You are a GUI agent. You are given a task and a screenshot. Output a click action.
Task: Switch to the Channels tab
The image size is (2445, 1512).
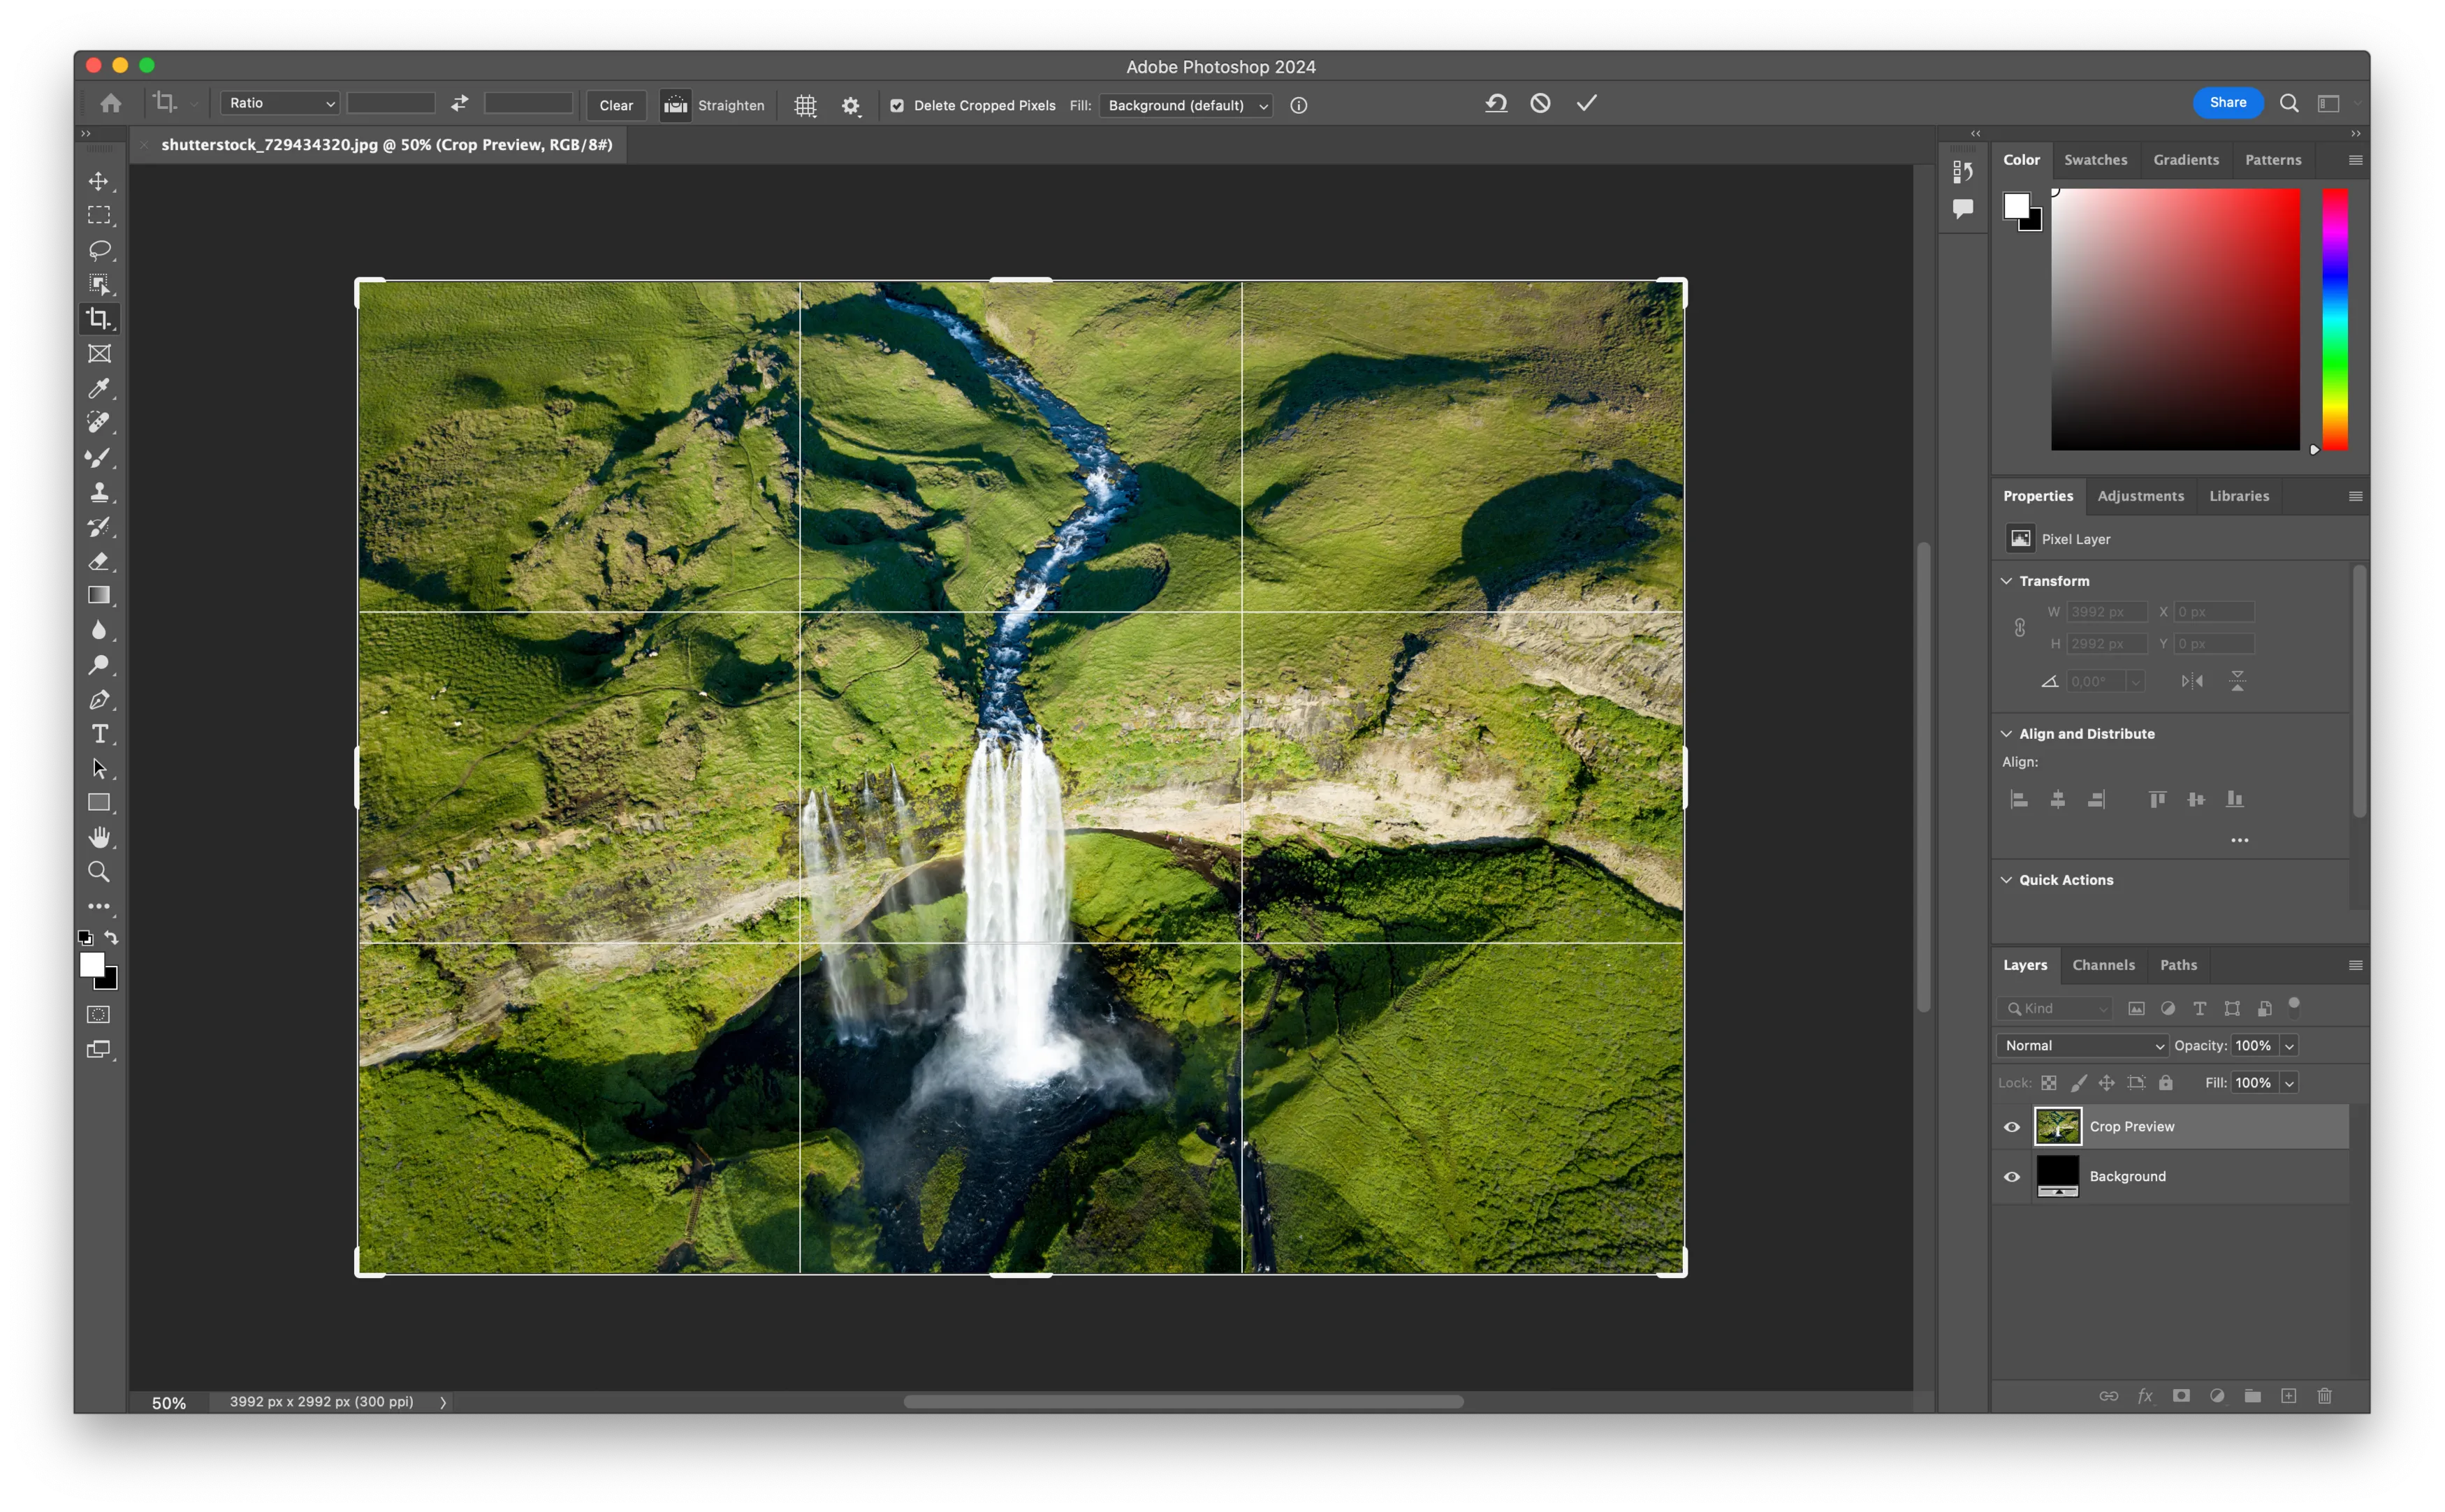pyautogui.click(x=2103, y=965)
